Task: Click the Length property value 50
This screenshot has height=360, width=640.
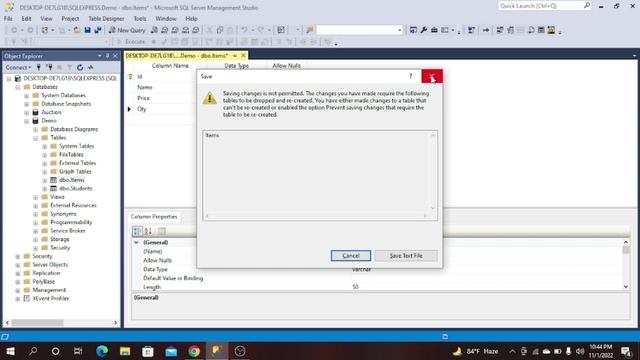Action: click(x=356, y=287)
